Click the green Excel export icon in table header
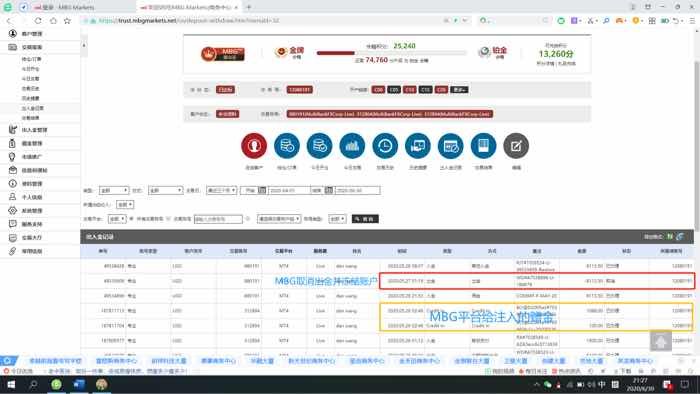Viewport: 700px width, 394px height. (x=670, y=236)
